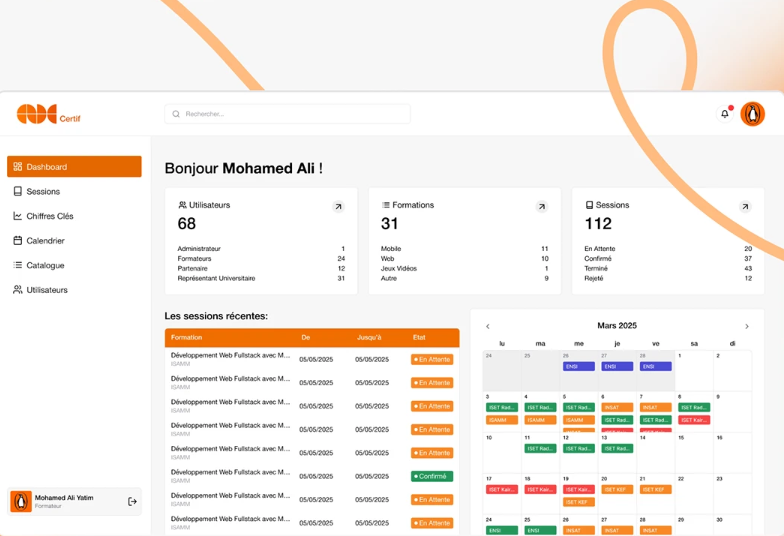Click the Administrateur count row

[x=261, y=248]
